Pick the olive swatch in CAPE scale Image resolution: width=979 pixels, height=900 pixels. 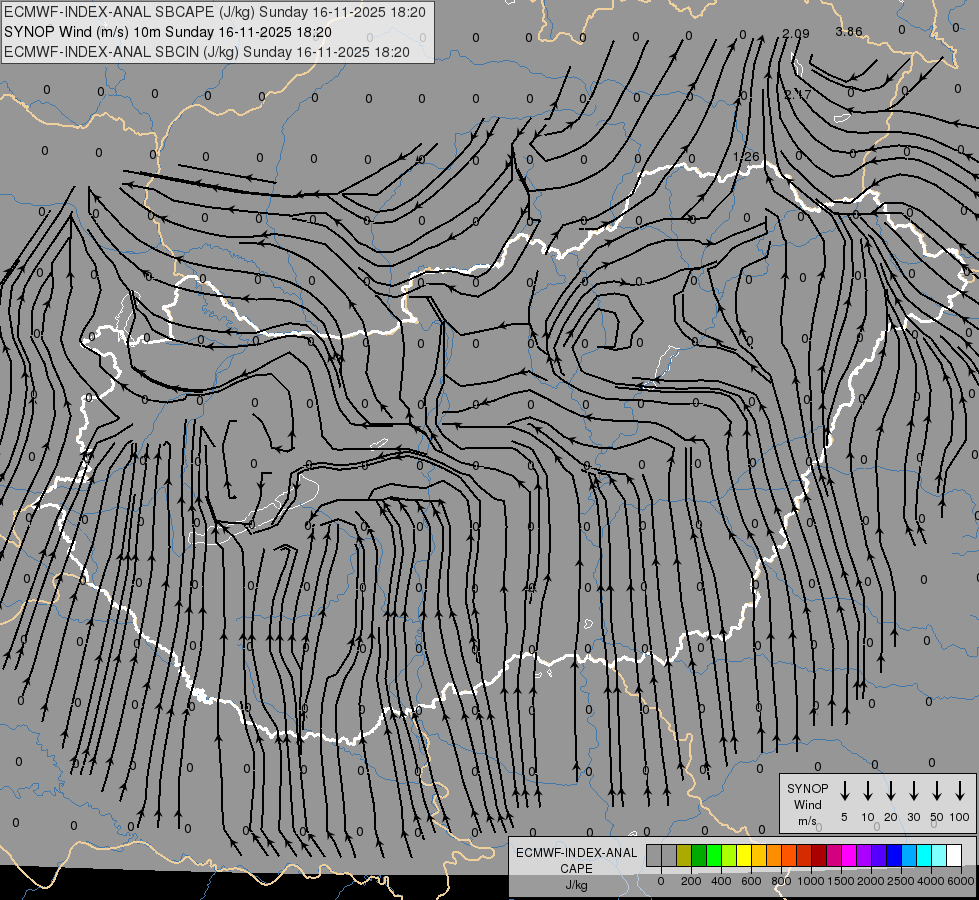click(x=684, y=855)
